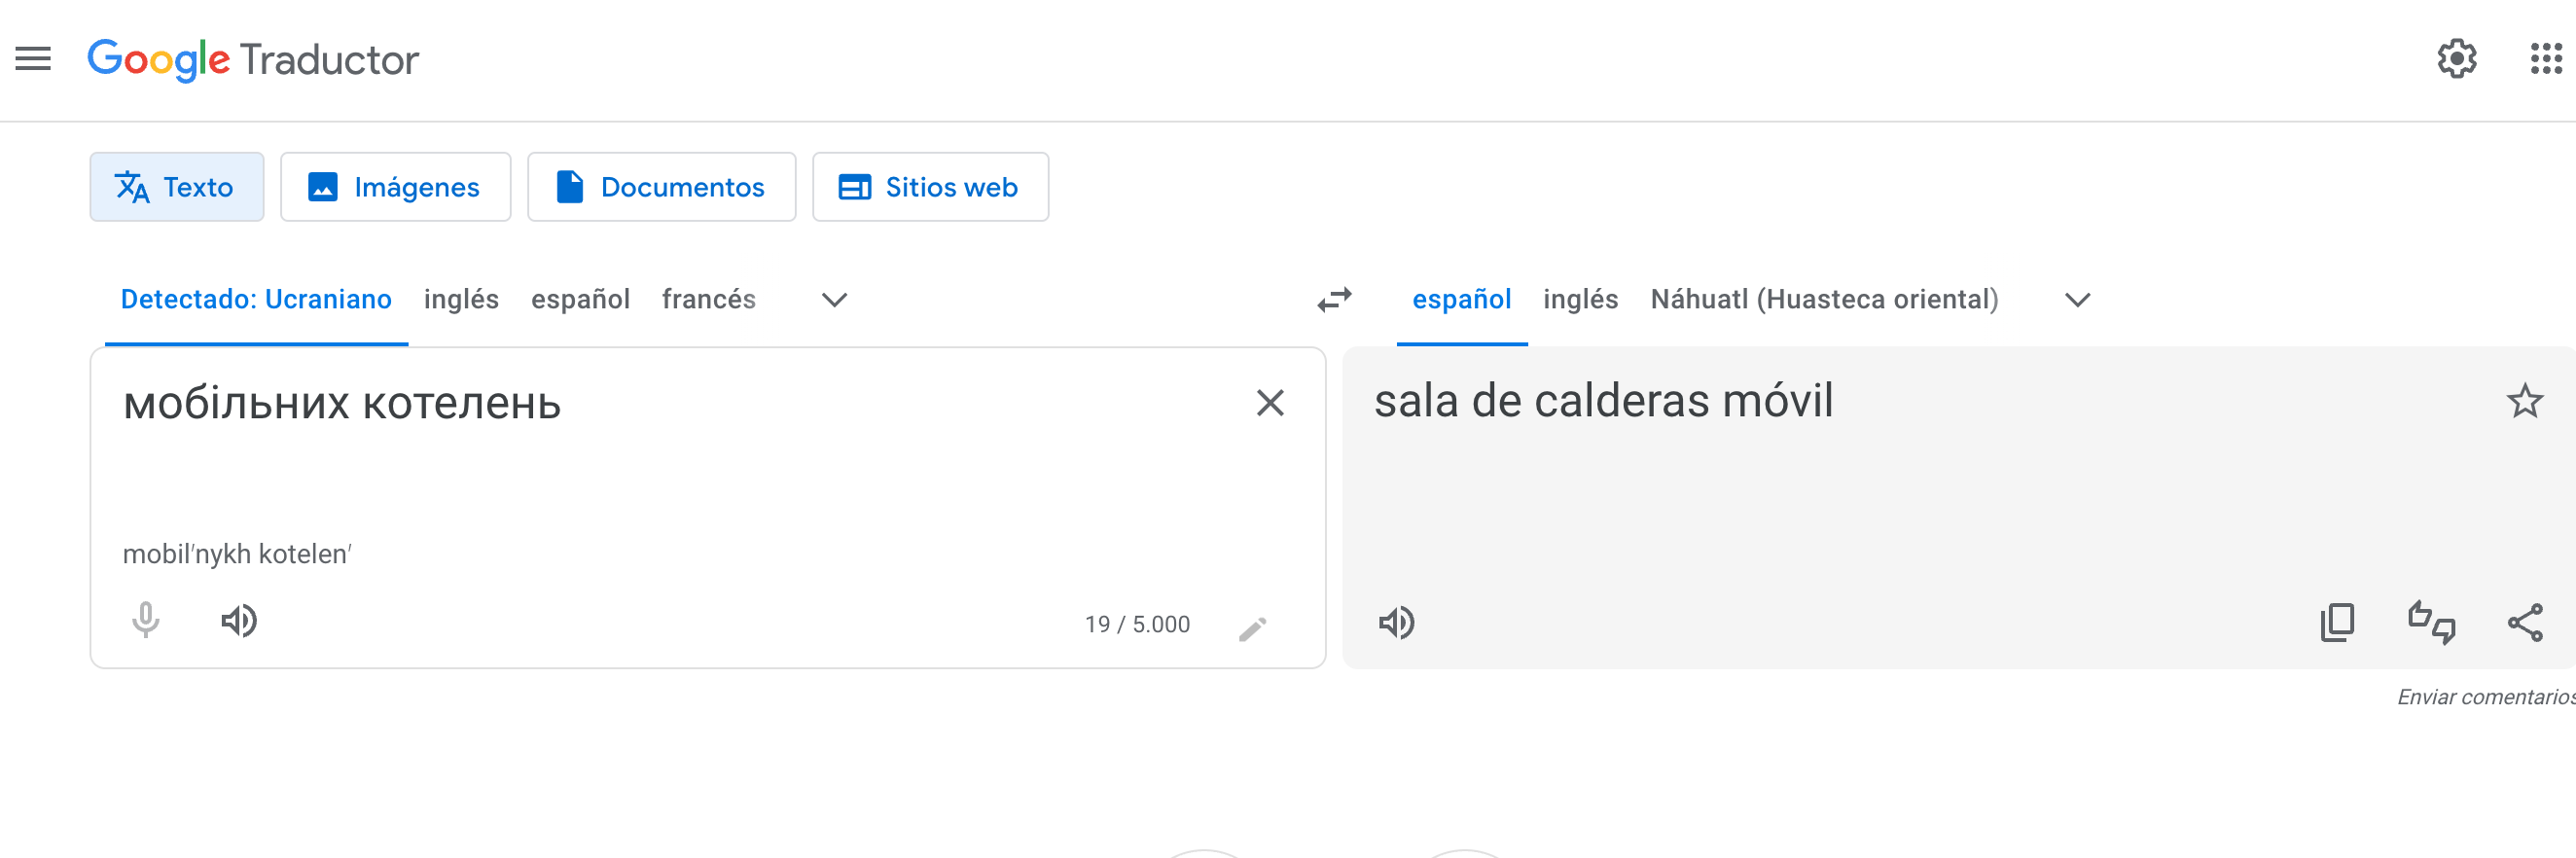This screenshot has width=2576, height=858.
Task: Clear the source text with X
Action: coord(1270,403)
